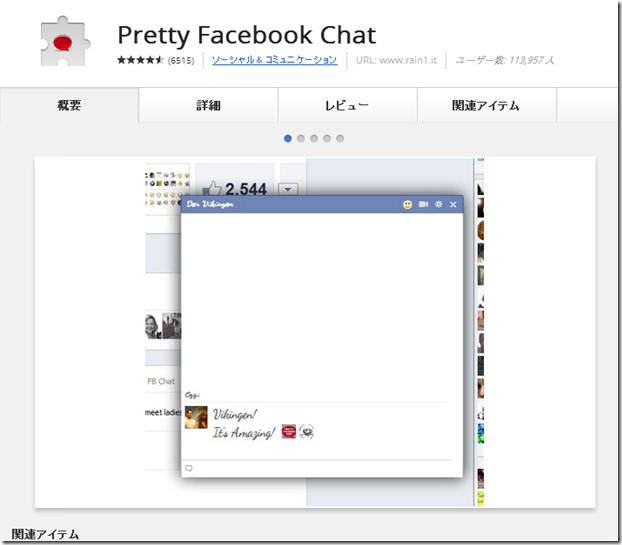Open the 詳細 tab
This screenshot has height=545, width=622.
click(x=208, y=105)
